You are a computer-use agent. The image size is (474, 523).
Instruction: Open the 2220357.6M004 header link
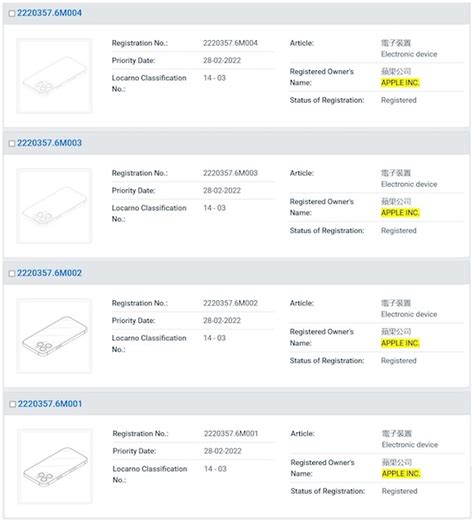point(49,13)
